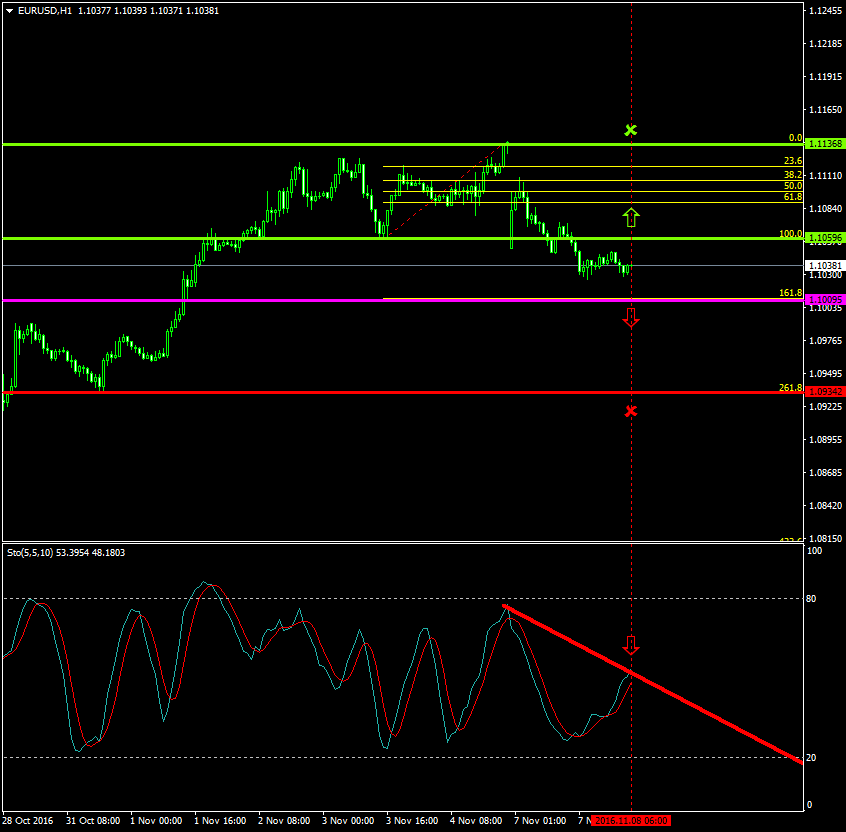Select the Fibonacci 261.8 level label
This screenshot has height=832, width=846.
[x=790, y=387]
